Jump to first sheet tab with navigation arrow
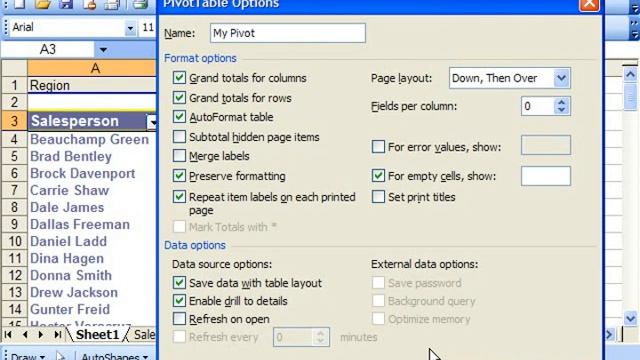This screenshot has height=360, width=640. [x=8, y=335]
